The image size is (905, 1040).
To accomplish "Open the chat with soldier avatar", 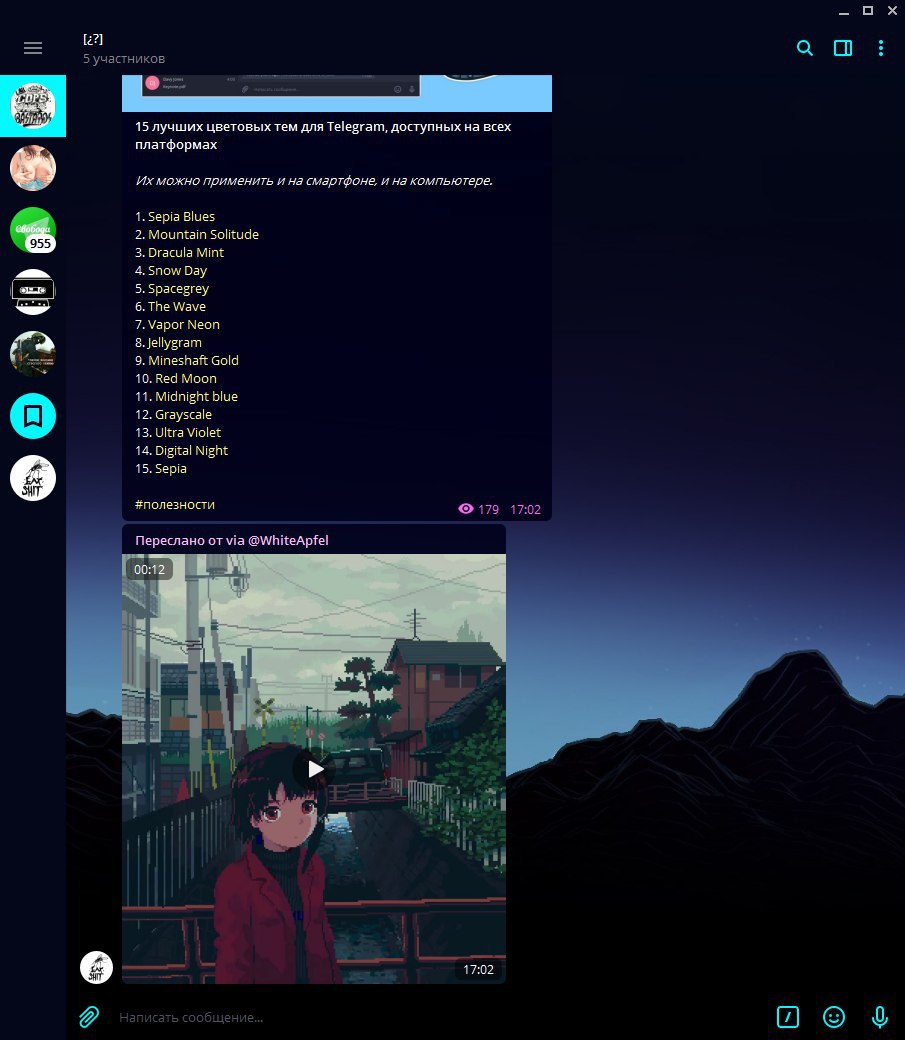I will [33, 354].
